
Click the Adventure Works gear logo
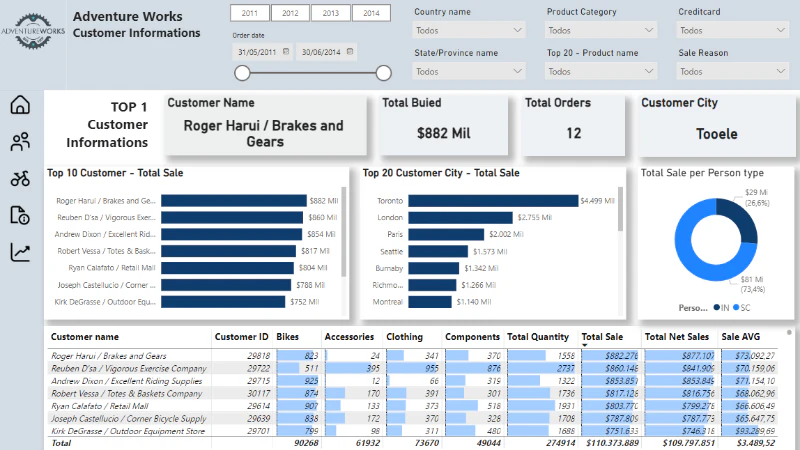(x=33, y=31)
